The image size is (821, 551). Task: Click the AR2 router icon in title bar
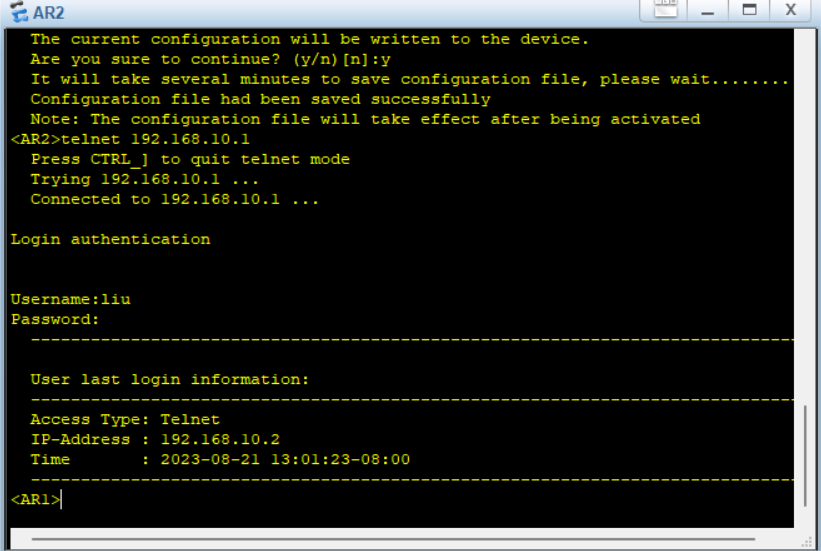[17, 12]
